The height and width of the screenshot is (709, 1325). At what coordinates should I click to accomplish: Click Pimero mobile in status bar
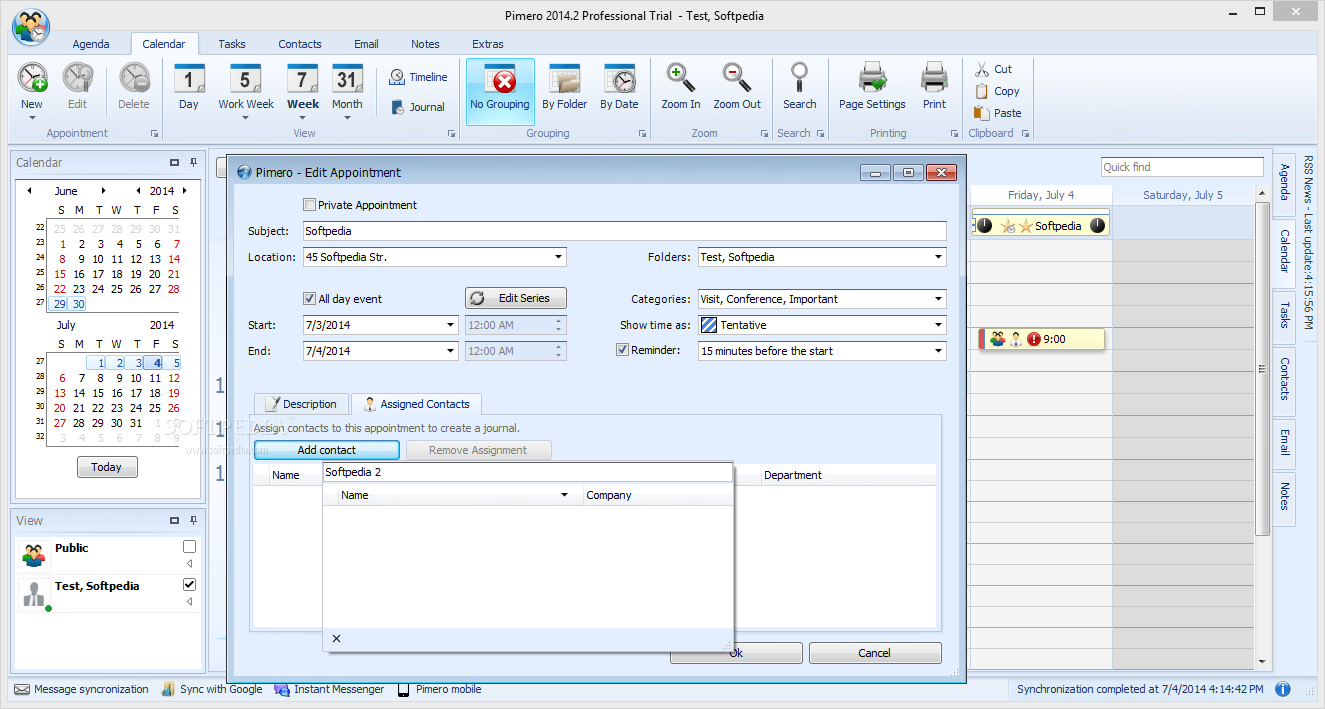click(439, 689)
